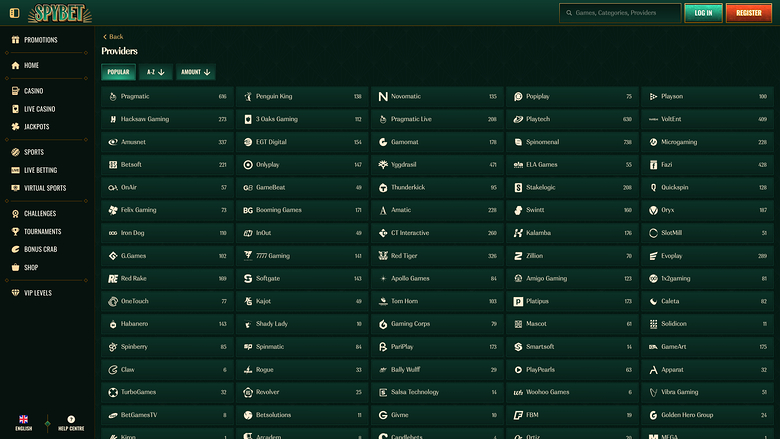Viewport: 780px width, 439px height.
Task: Click the Register button
Action: (x=749, y=13)
